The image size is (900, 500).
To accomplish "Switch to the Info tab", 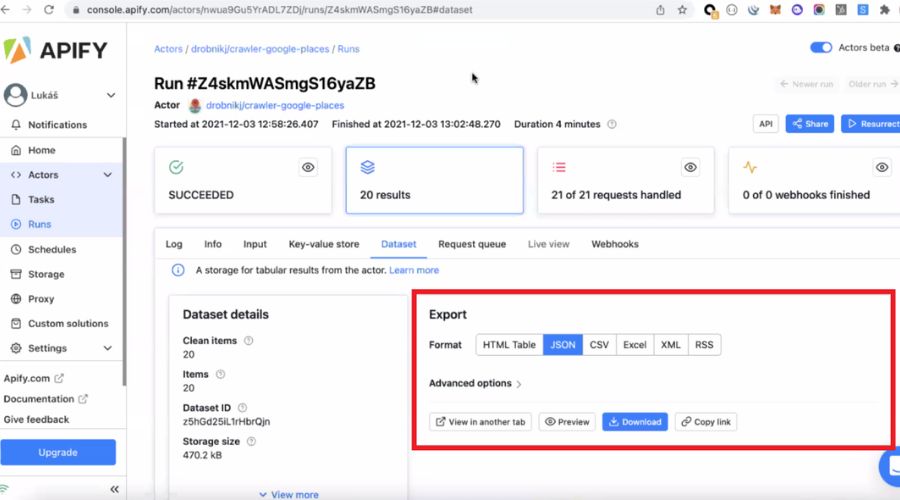I will click(213, 244).
